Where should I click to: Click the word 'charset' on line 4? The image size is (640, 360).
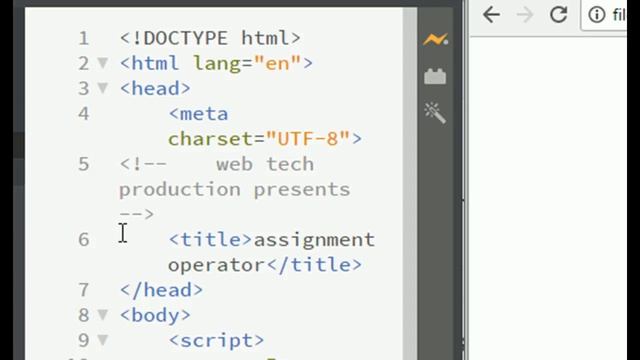point(210,139)
